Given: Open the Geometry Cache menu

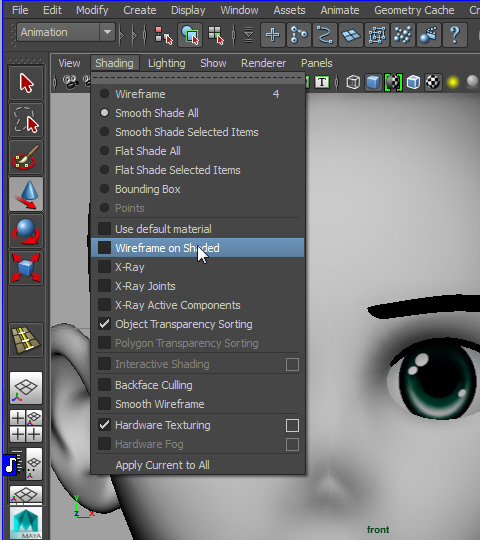Looking at the screenshot, I should click(414, 10).
